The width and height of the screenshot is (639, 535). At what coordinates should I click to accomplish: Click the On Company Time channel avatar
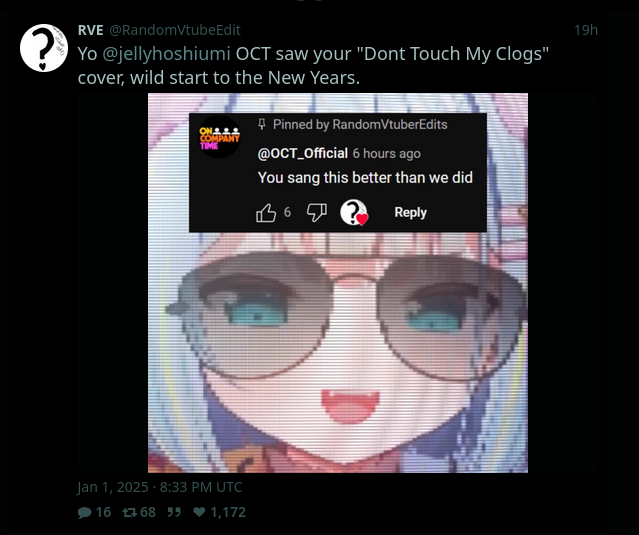click(x=220, y=137)
